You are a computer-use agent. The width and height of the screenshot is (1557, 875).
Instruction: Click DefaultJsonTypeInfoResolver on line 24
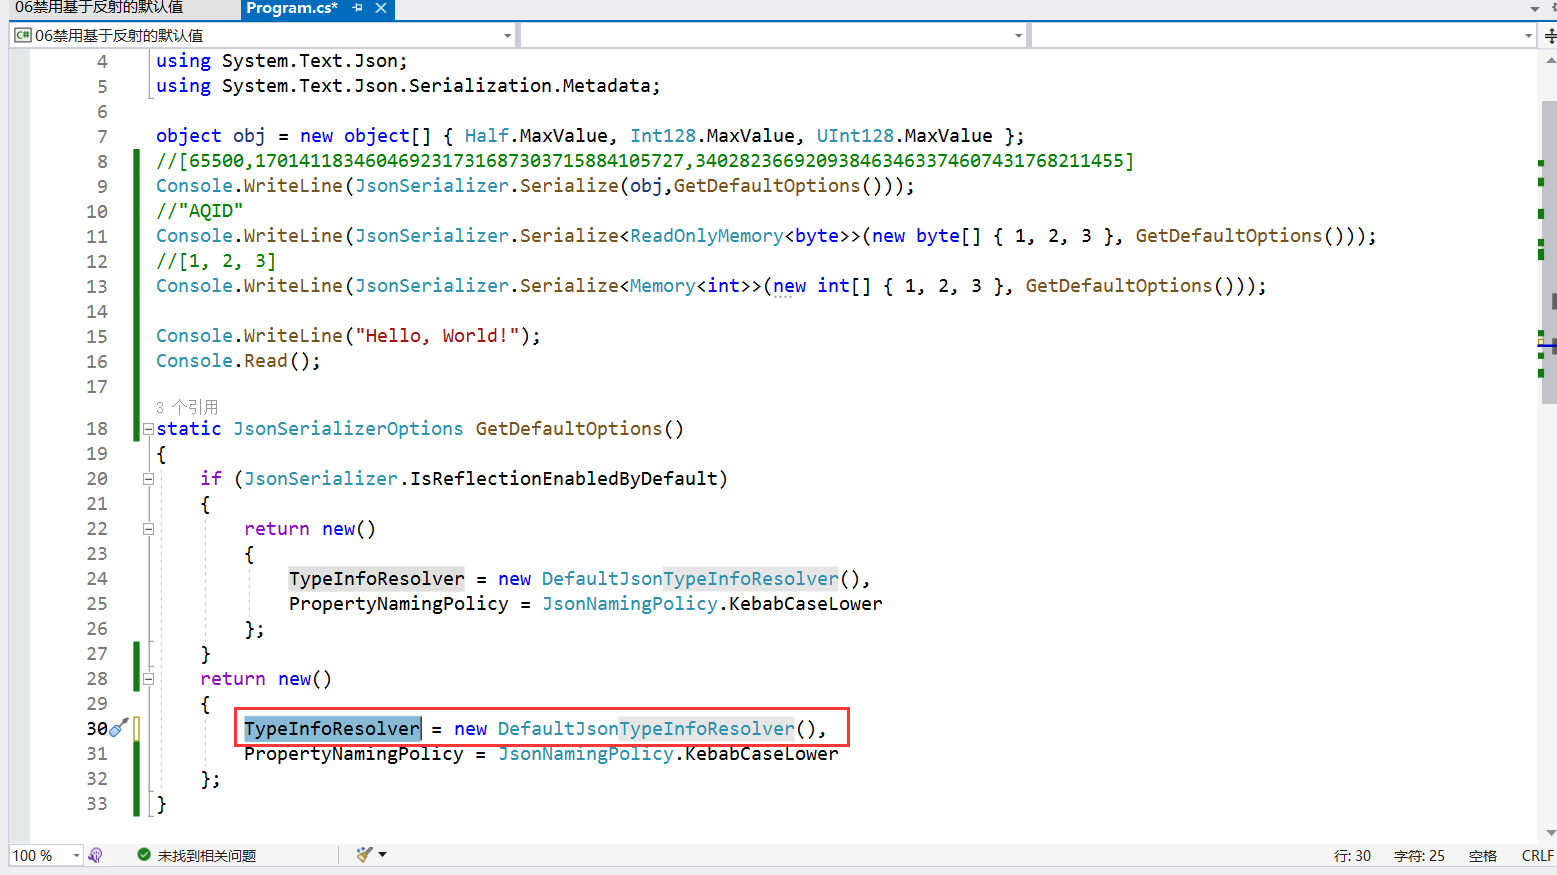[x=690, y=579]
